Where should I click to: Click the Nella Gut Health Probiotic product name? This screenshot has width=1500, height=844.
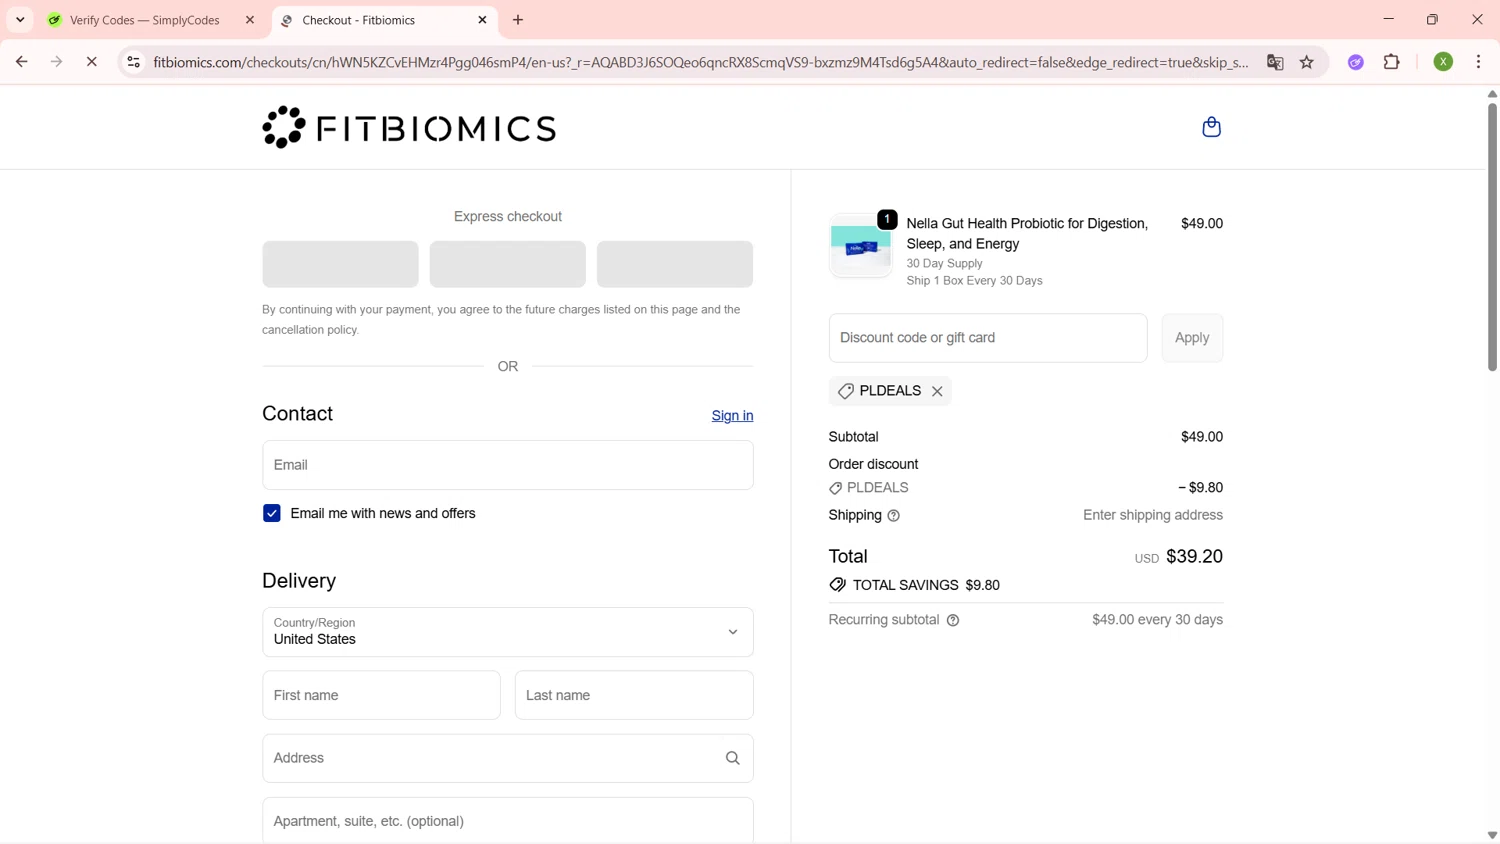[1027, 233]
